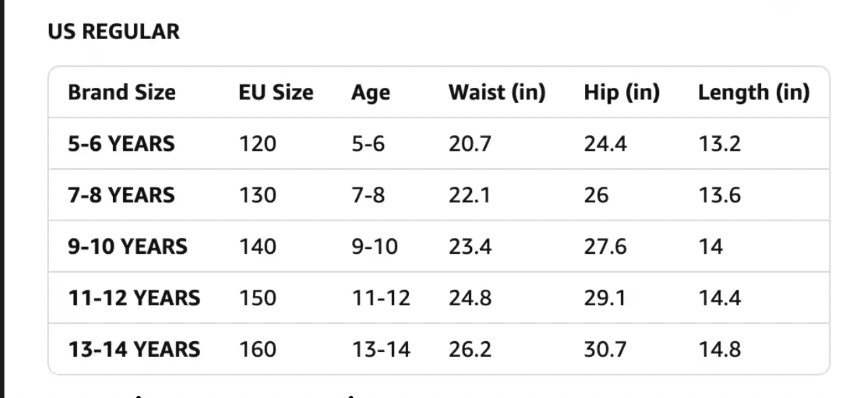Click the 7-8 YEARS brand size row

(x=439, y=195)
